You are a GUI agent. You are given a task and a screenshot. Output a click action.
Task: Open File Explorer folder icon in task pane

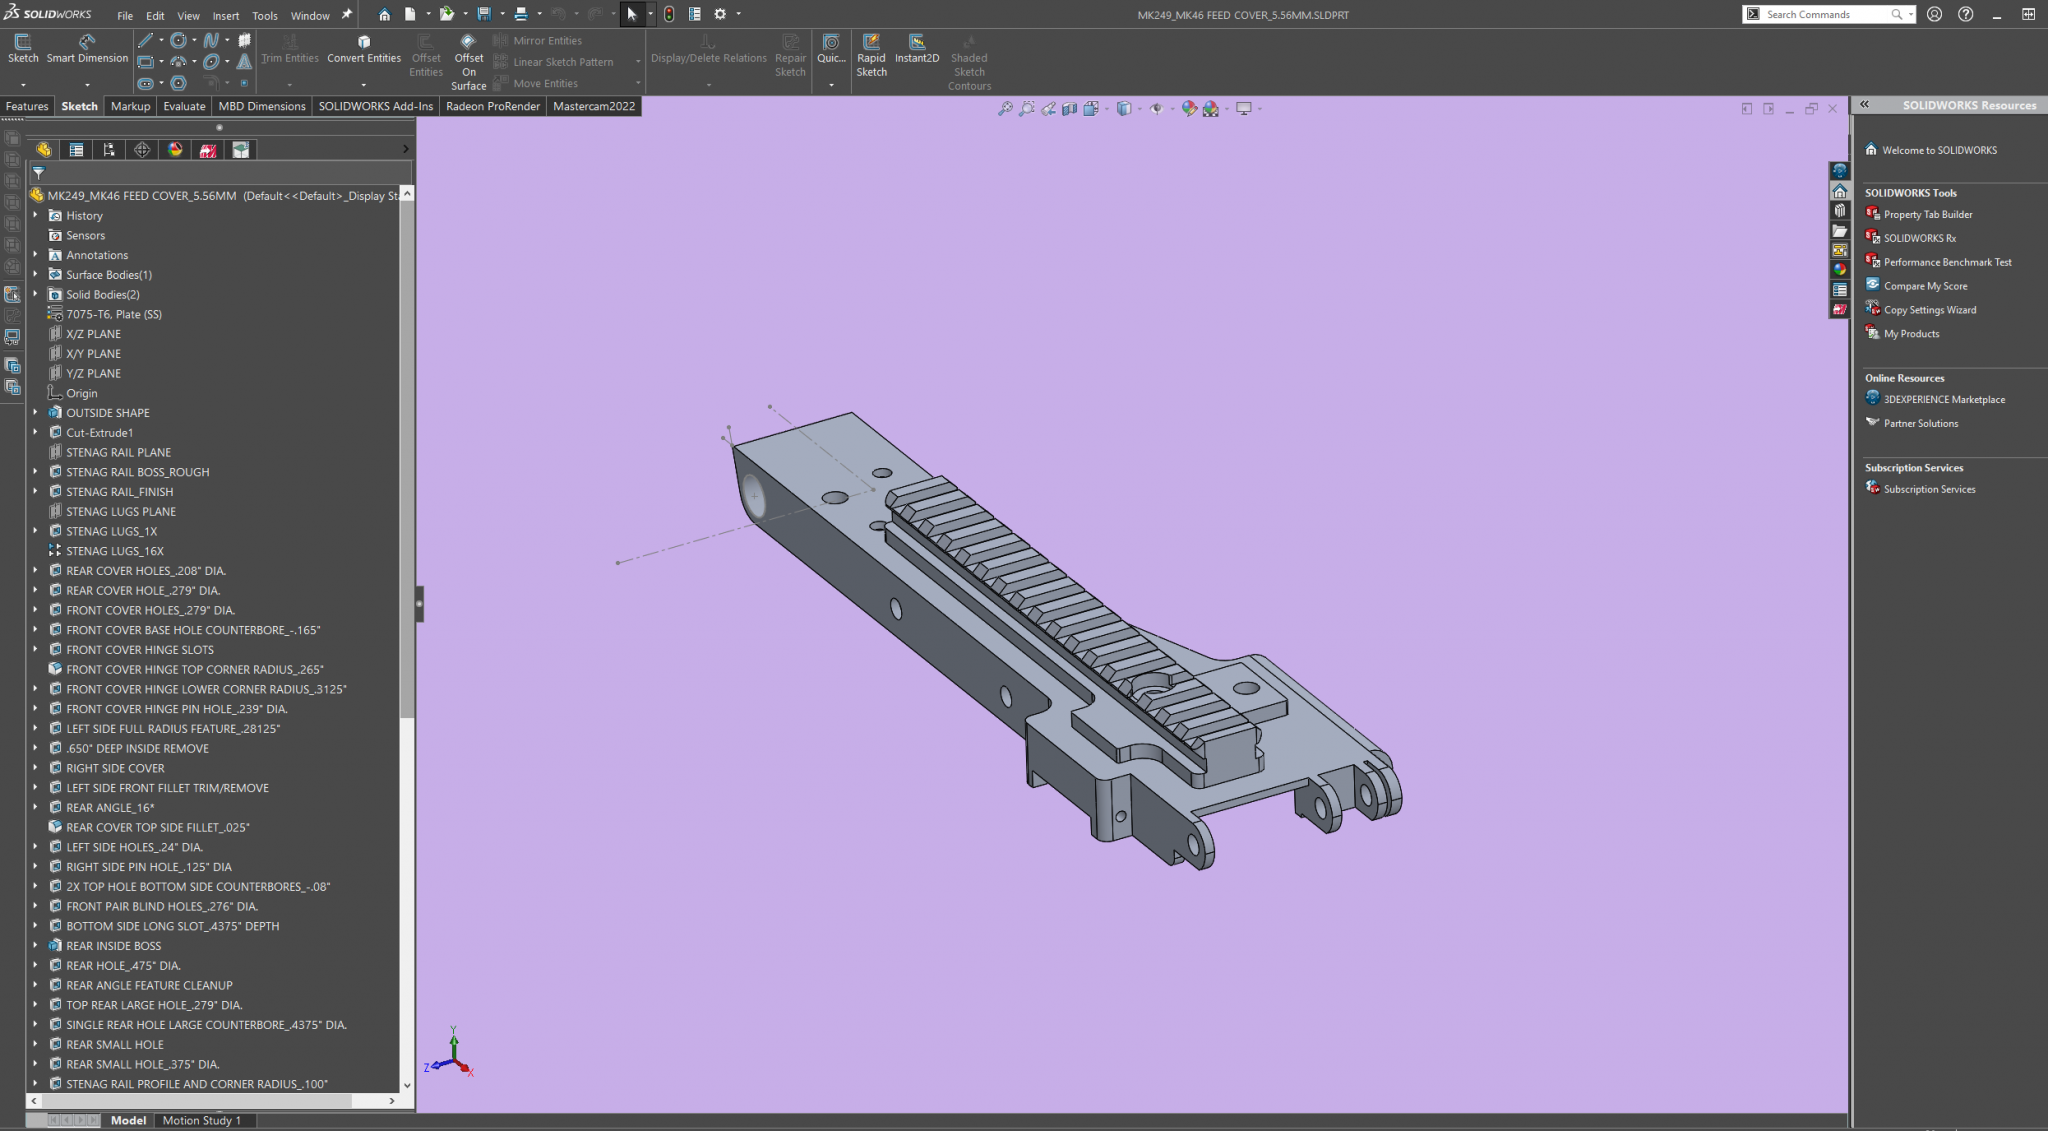tap(1839, 231)
